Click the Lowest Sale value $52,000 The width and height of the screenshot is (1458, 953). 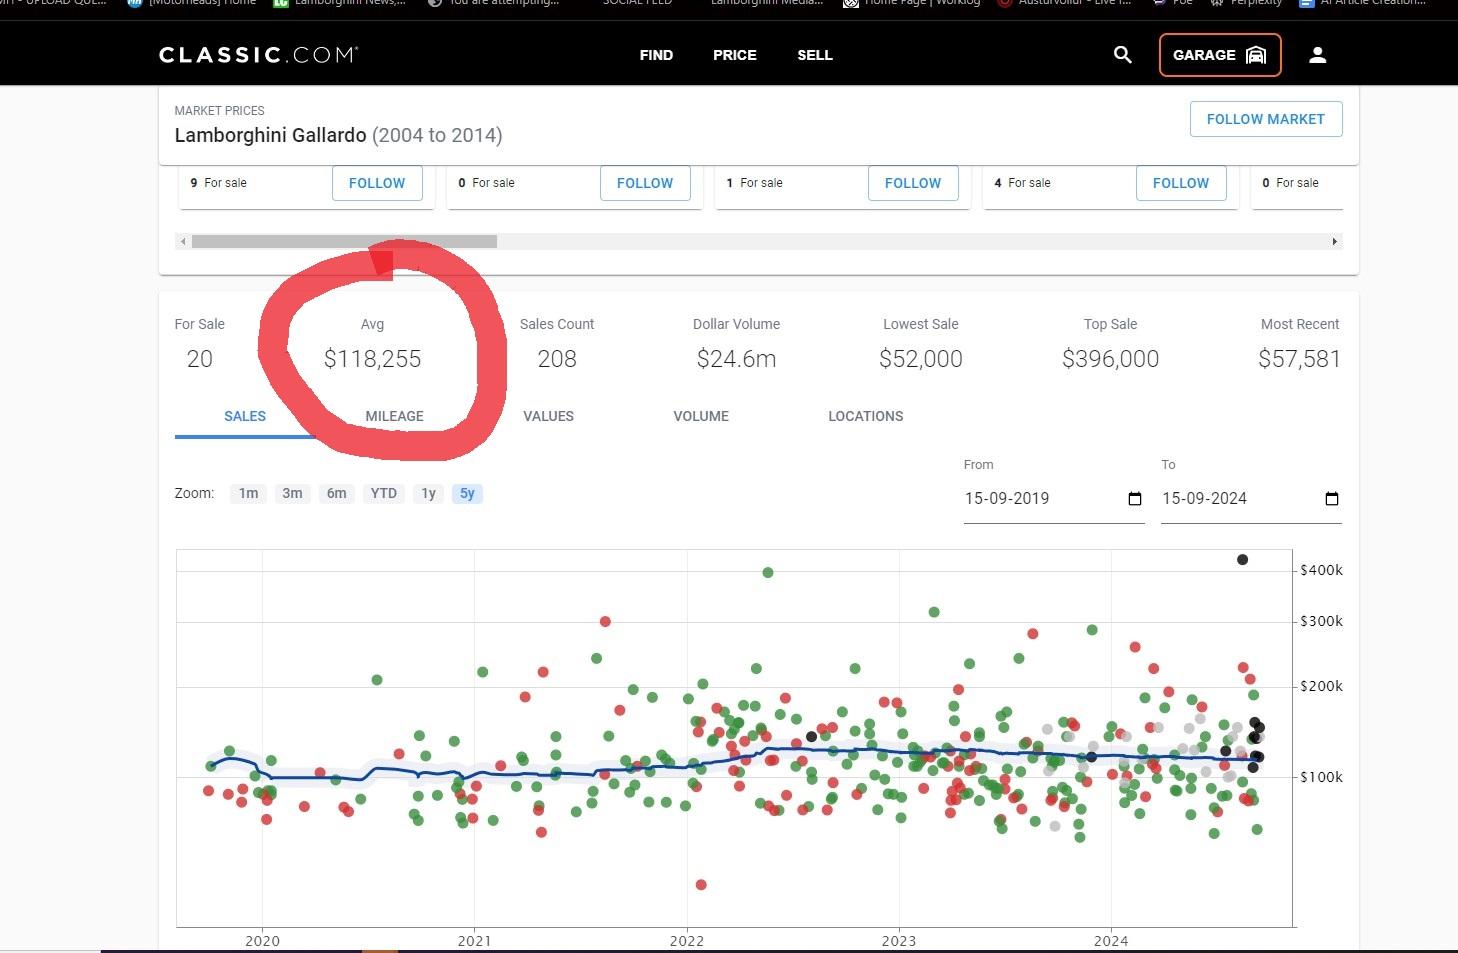(x=920, y=359)
